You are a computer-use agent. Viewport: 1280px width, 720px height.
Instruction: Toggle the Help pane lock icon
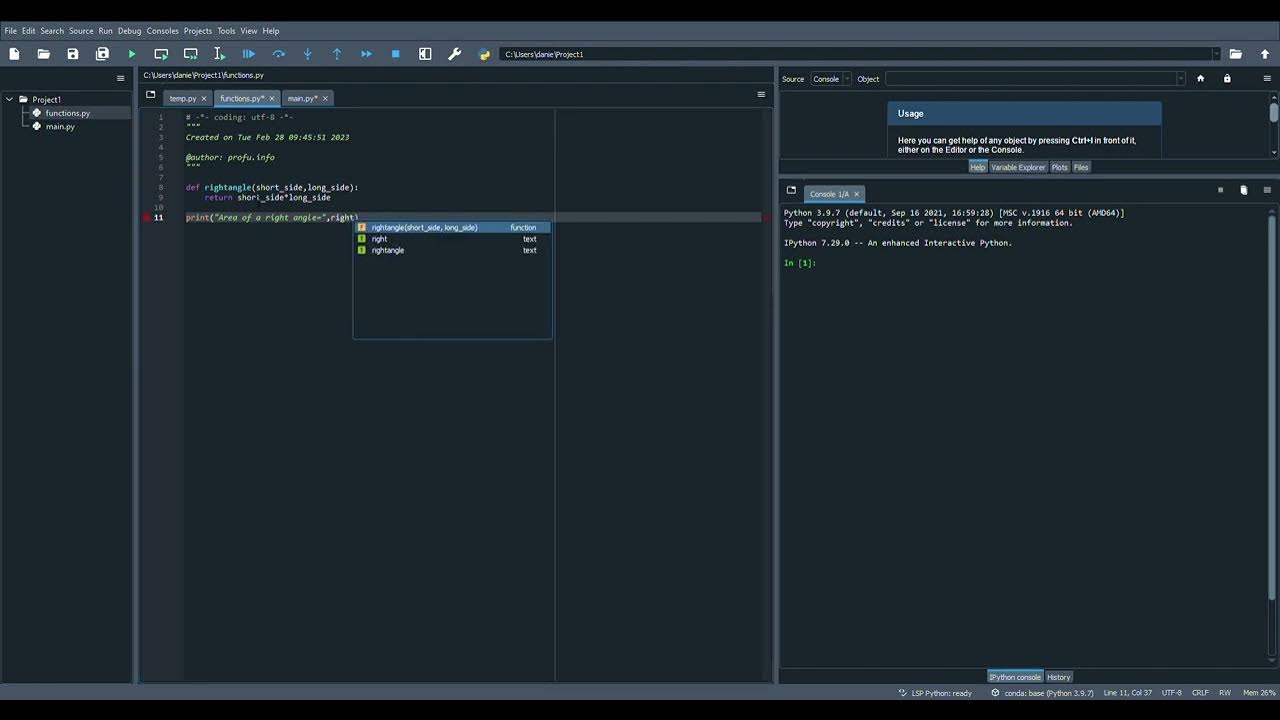(1227, 79)
